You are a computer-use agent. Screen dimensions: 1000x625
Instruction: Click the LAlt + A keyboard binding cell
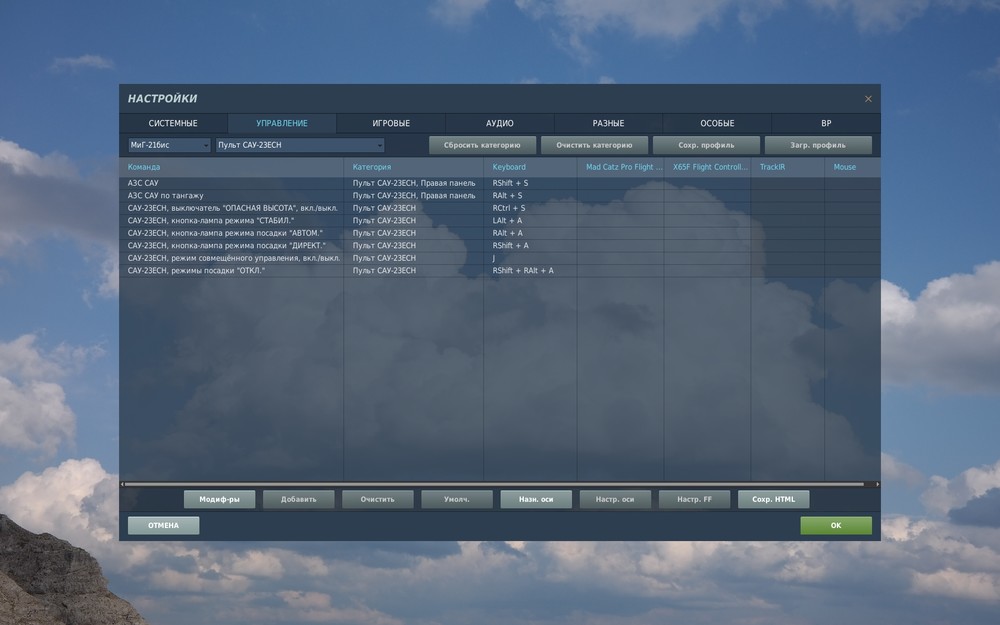530,221
